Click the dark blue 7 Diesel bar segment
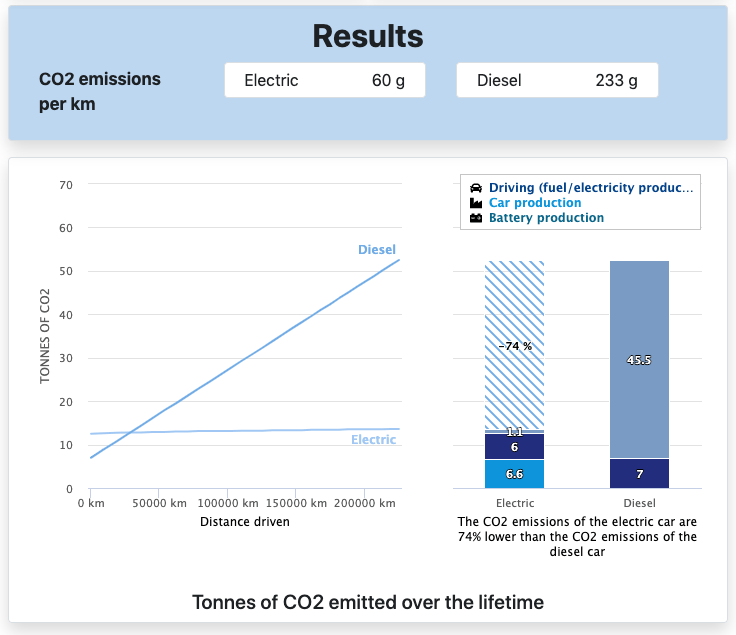 (x=639, y=474)
